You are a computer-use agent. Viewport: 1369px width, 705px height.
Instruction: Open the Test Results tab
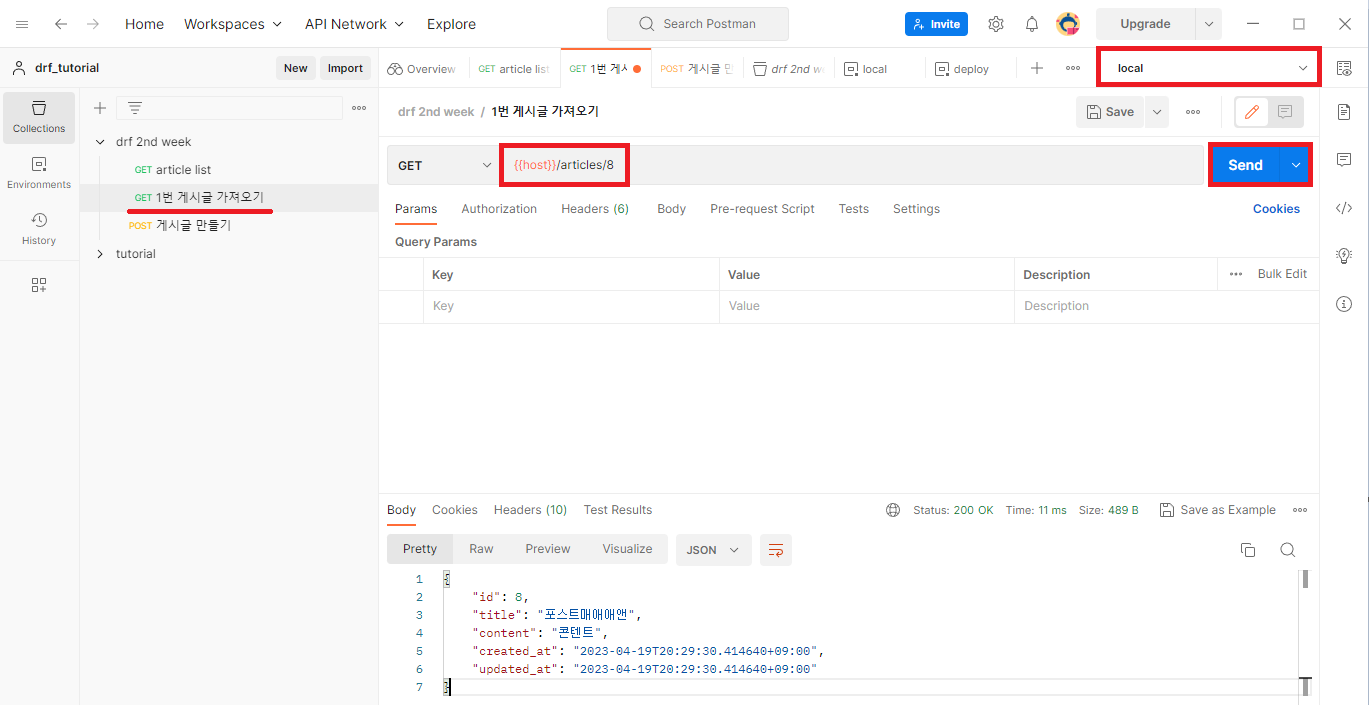click(618, 510)
